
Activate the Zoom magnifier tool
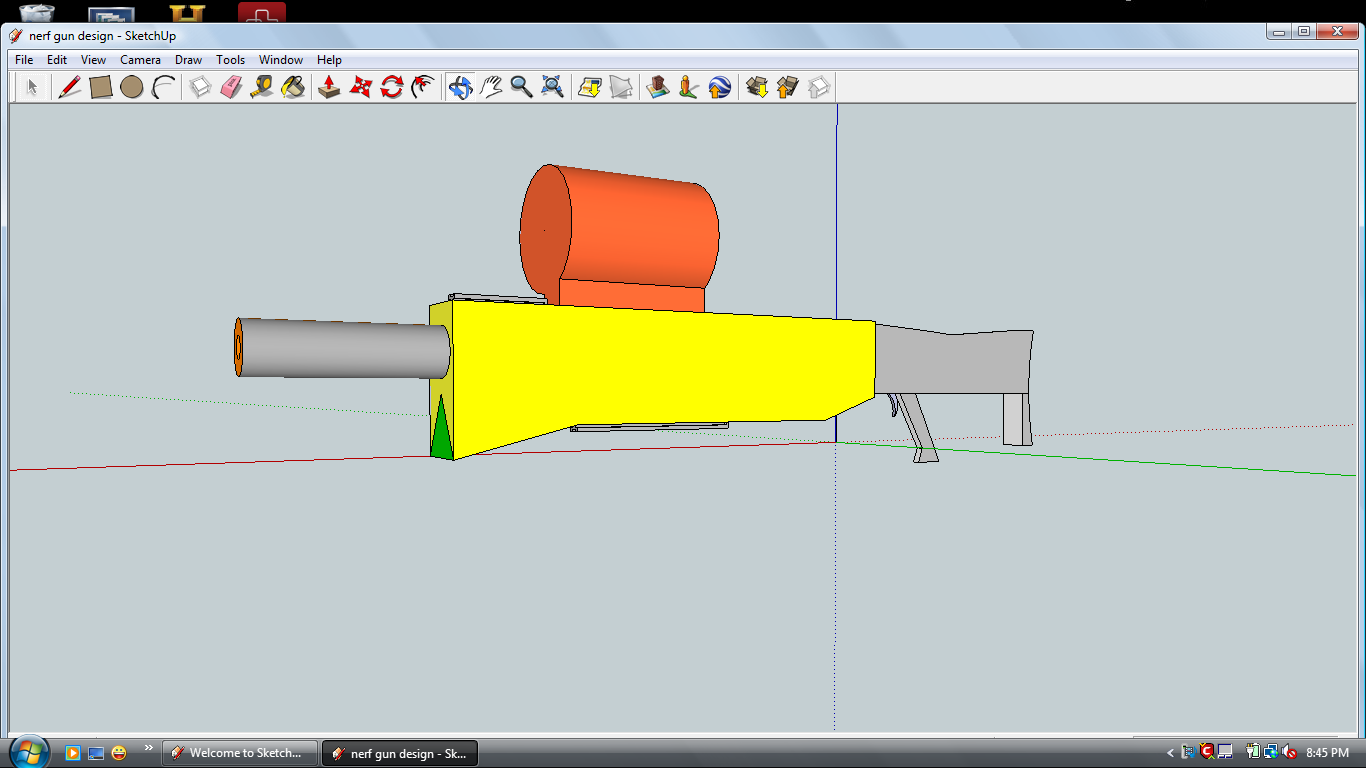click(521, 87)
